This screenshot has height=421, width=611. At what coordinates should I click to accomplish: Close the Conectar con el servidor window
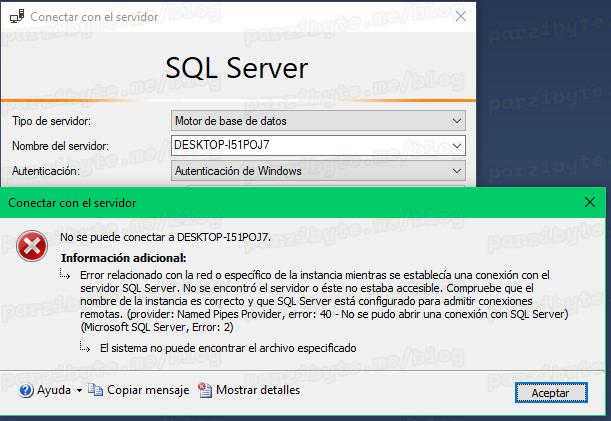pyautogui.click(x=458, y=18)
